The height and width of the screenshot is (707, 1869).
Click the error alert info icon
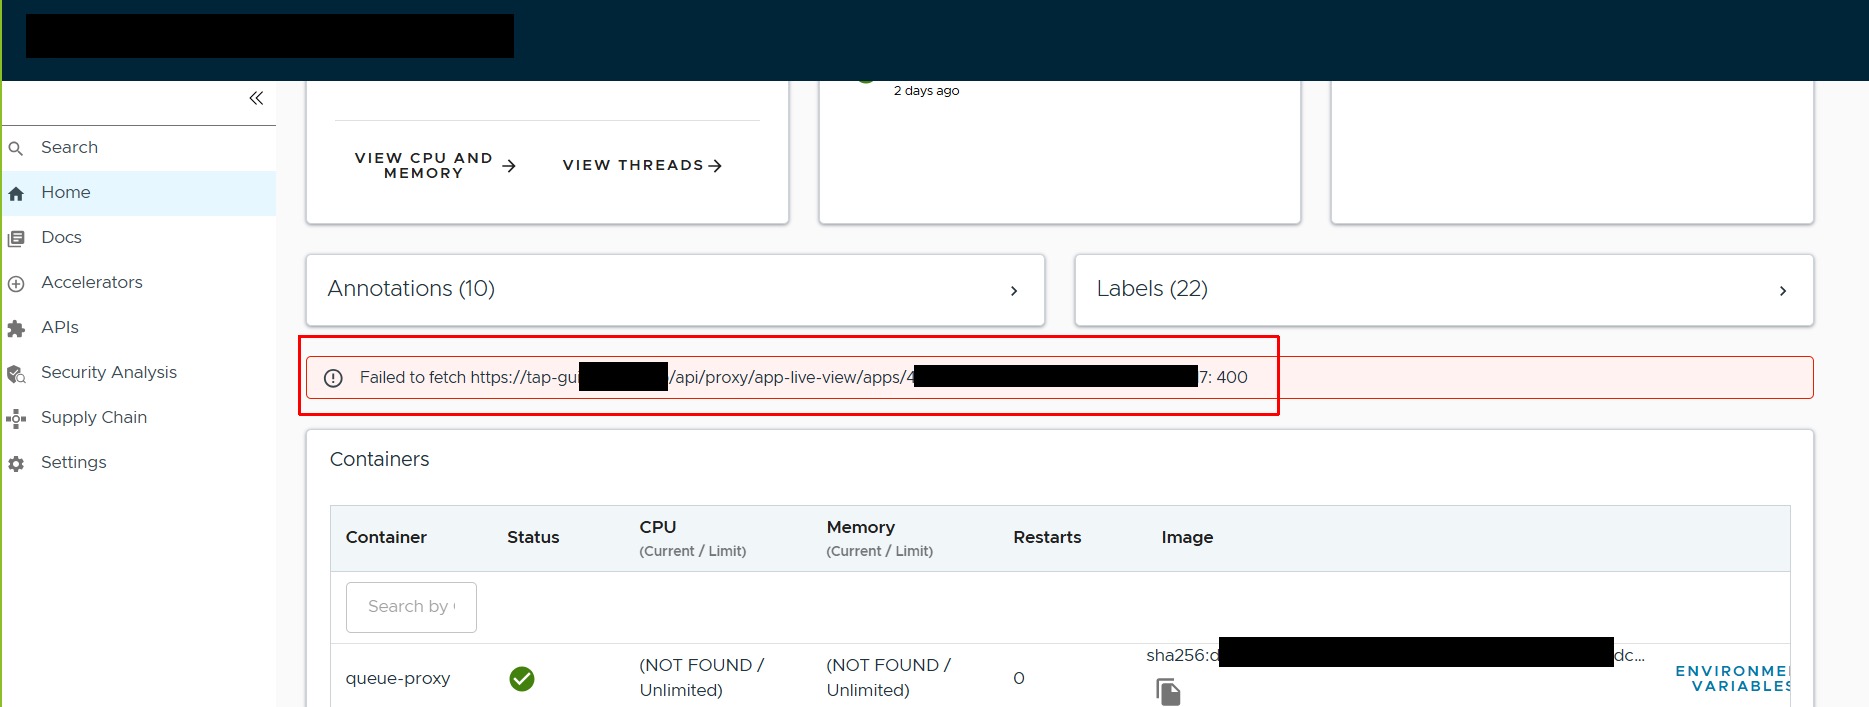click(334, 378)
